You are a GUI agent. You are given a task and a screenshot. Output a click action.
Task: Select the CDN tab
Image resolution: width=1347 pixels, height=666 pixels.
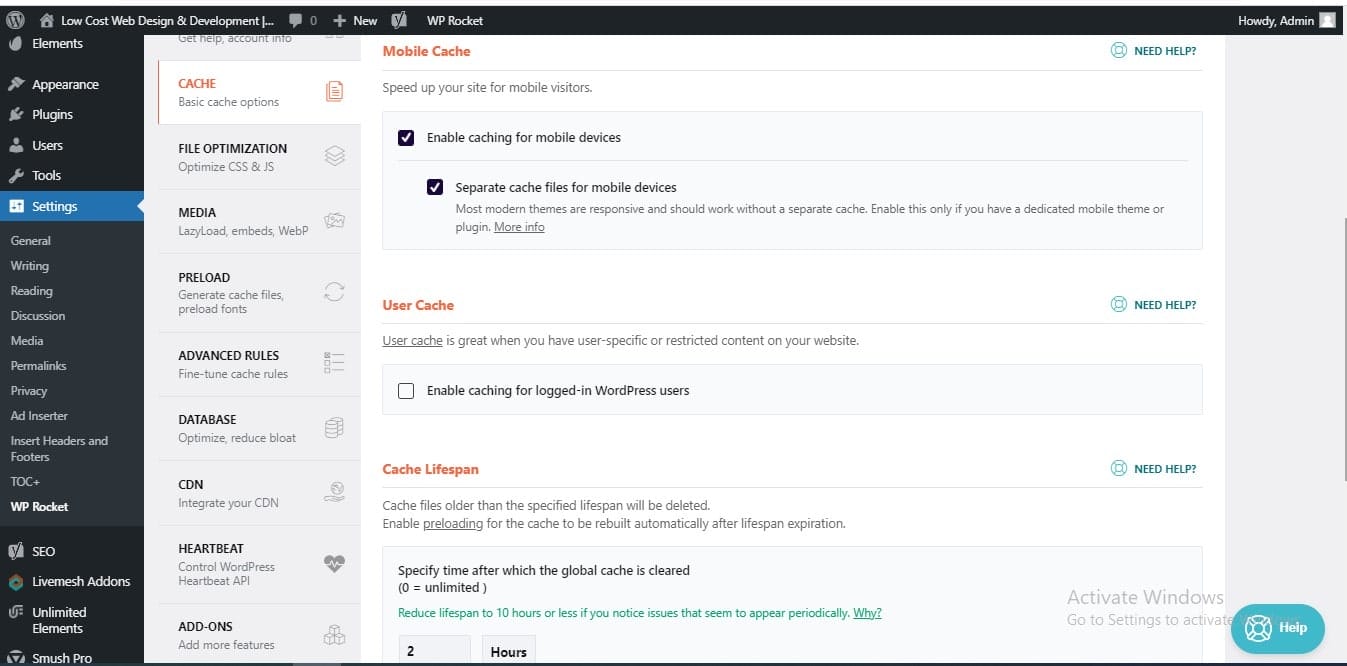click(259, 493)
